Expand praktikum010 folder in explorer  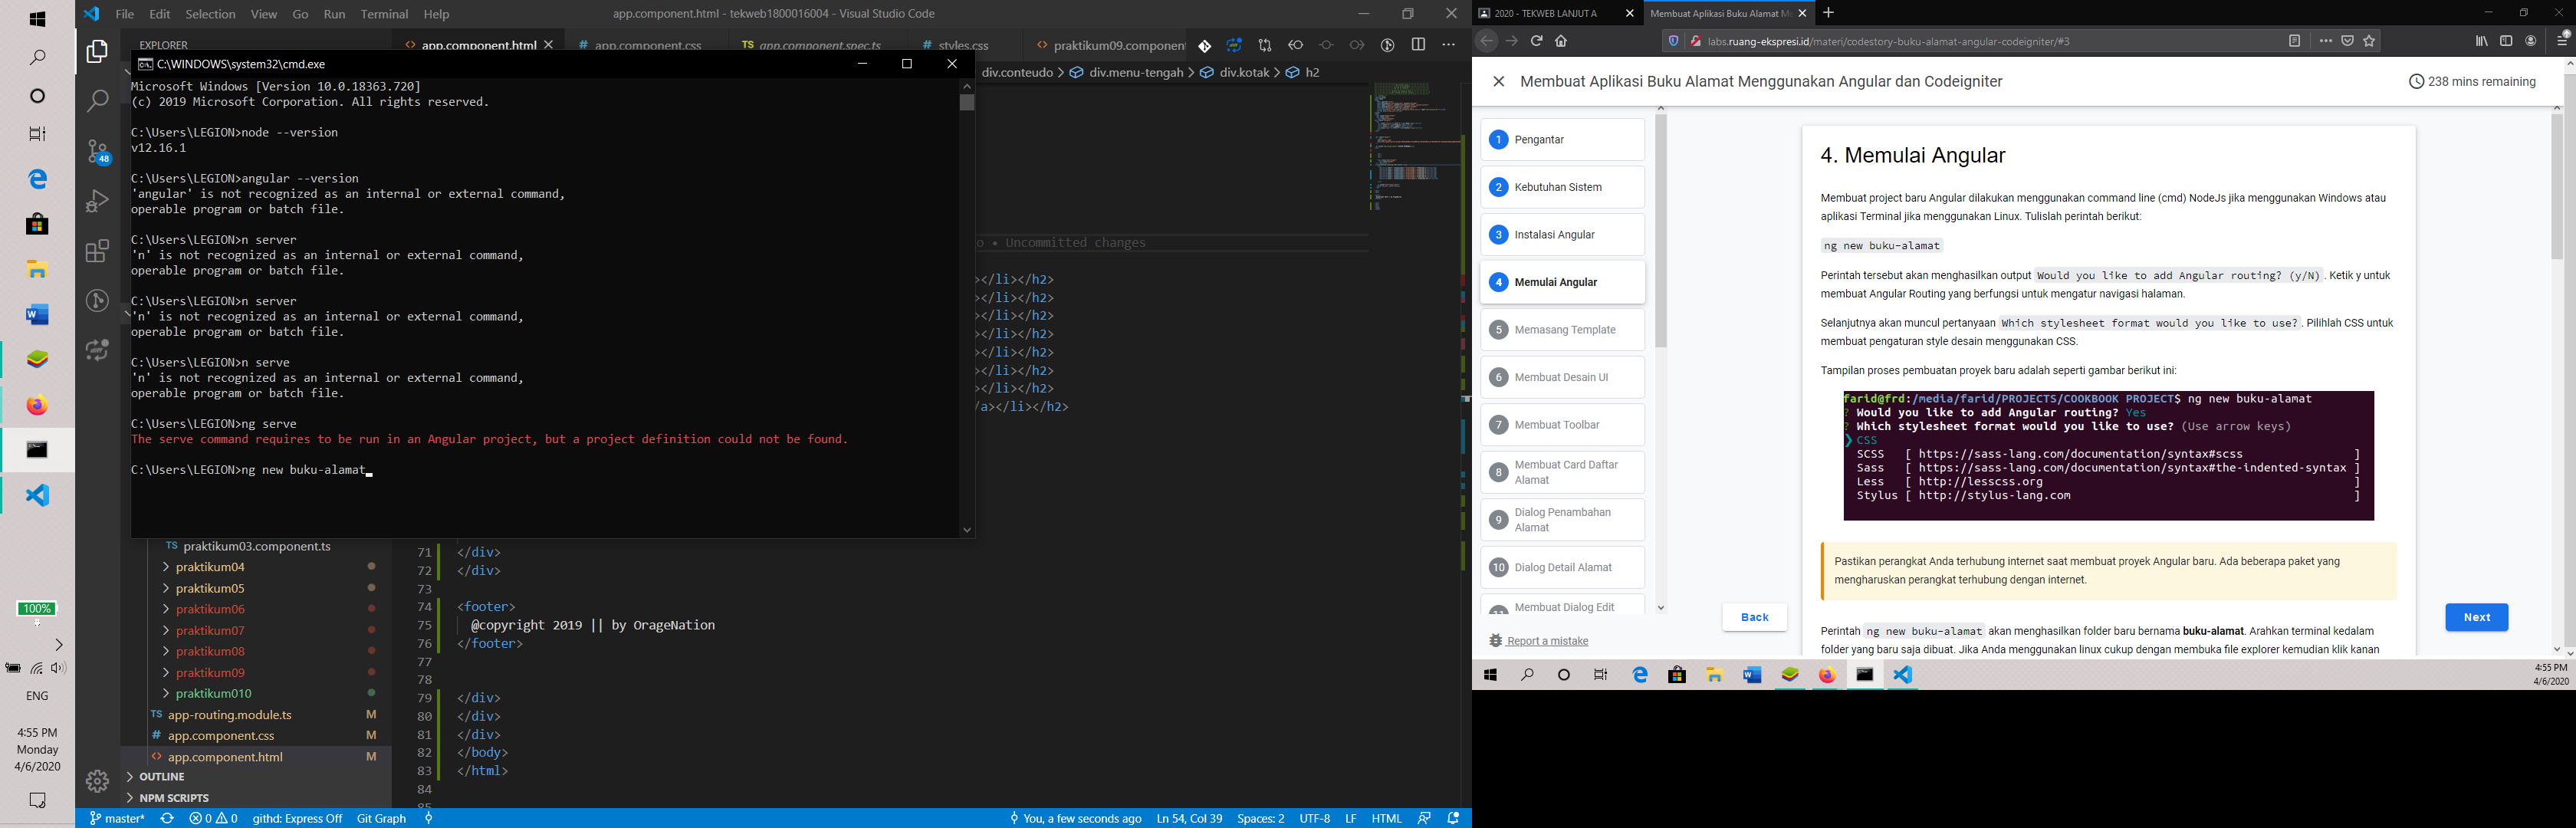[x=214, y=693]
